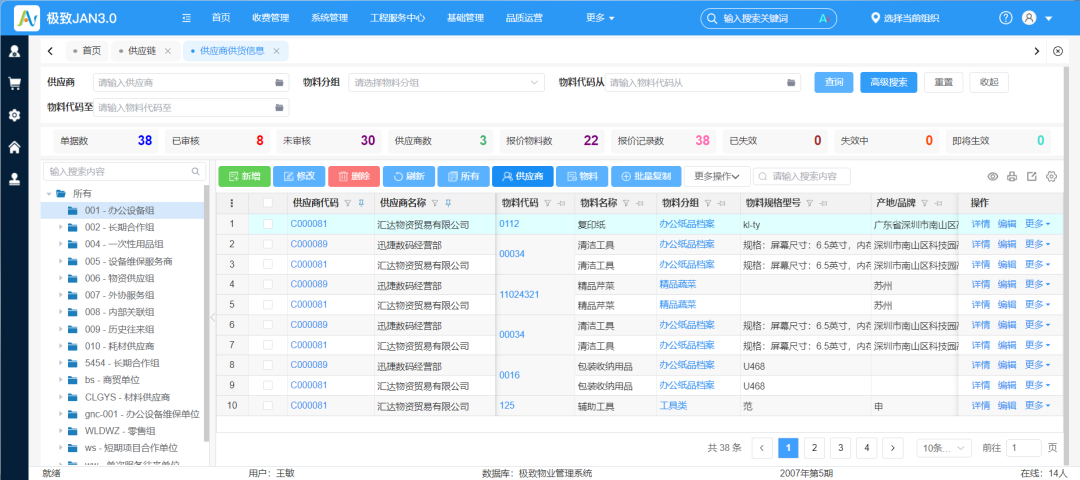The width and height of the screenshot is (1080, 480).
Task: Toggle the eye view icon above table
Action: 993,176
